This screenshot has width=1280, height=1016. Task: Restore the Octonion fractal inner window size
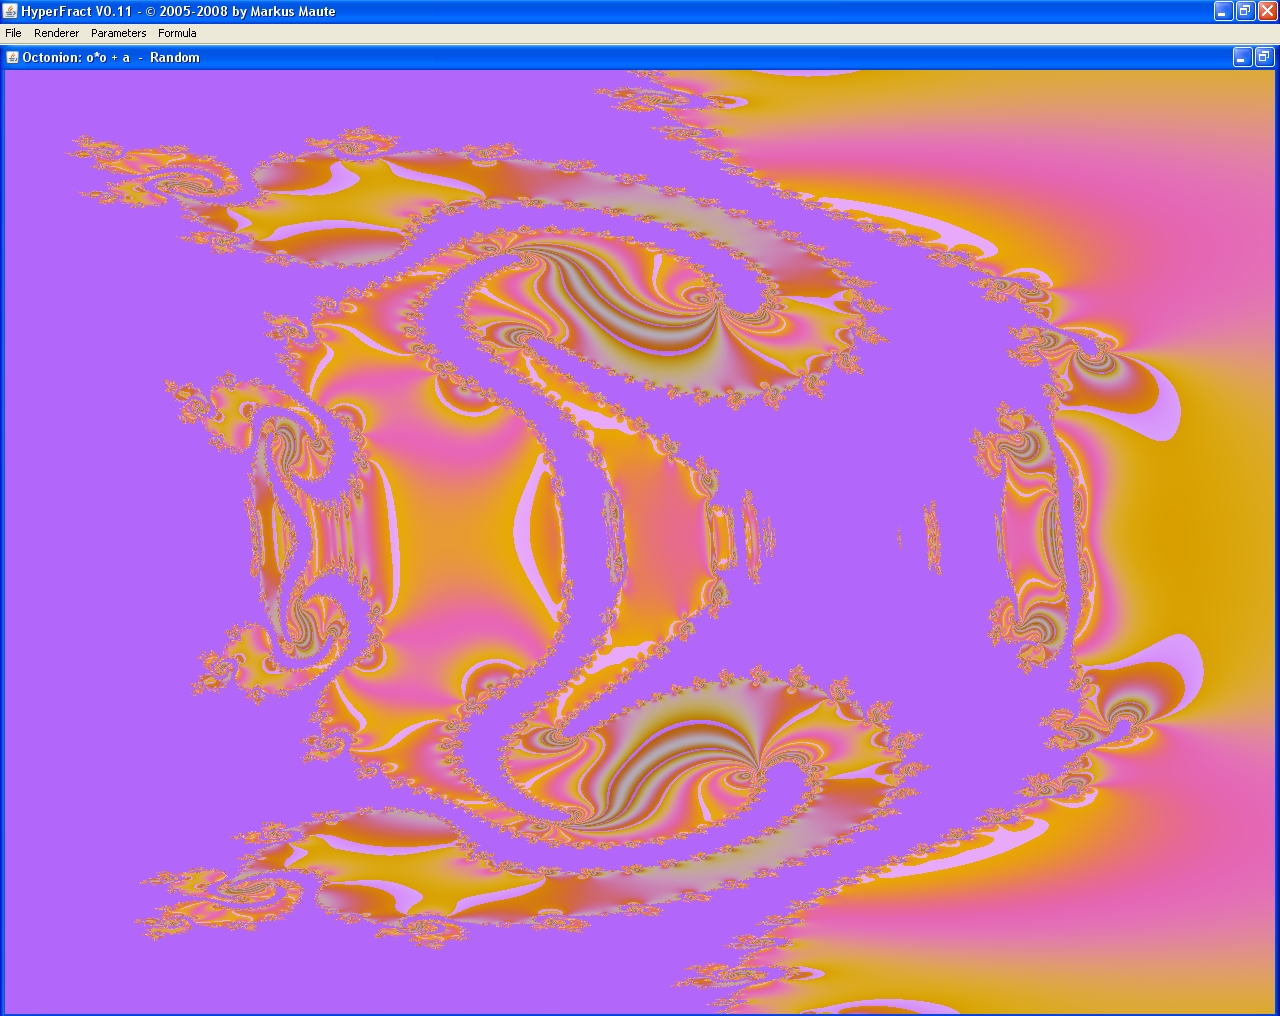[1264, 57]
